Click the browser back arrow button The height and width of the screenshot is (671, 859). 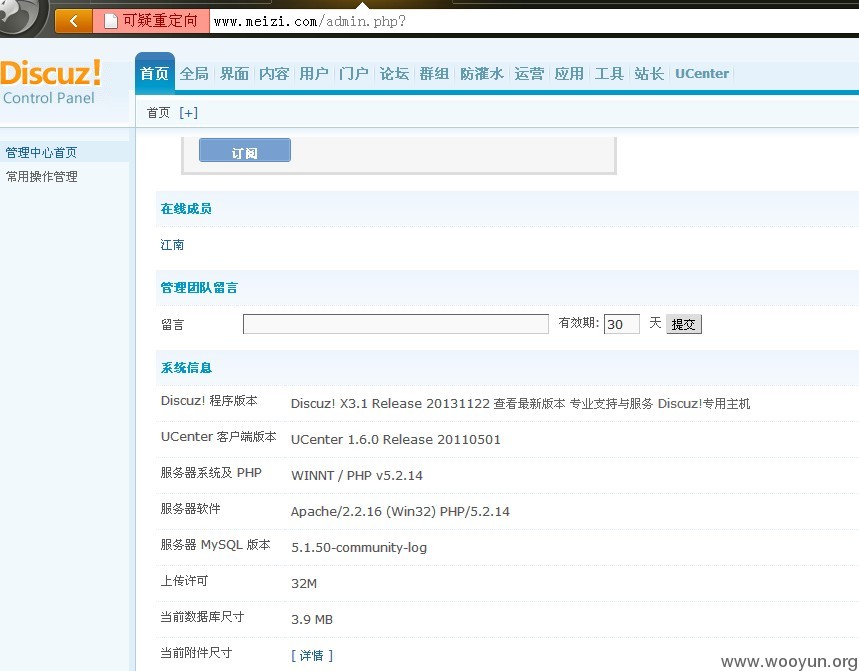73,21
